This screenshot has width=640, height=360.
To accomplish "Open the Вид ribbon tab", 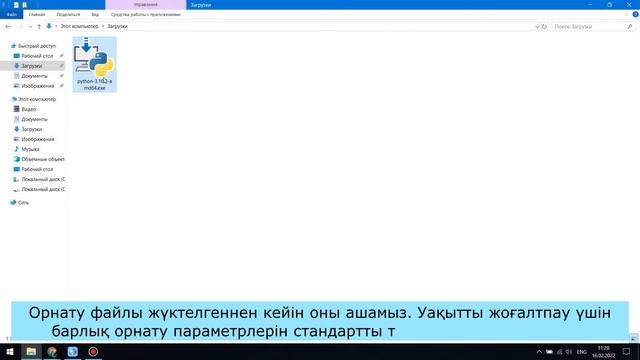I will (x=95, y=14).
